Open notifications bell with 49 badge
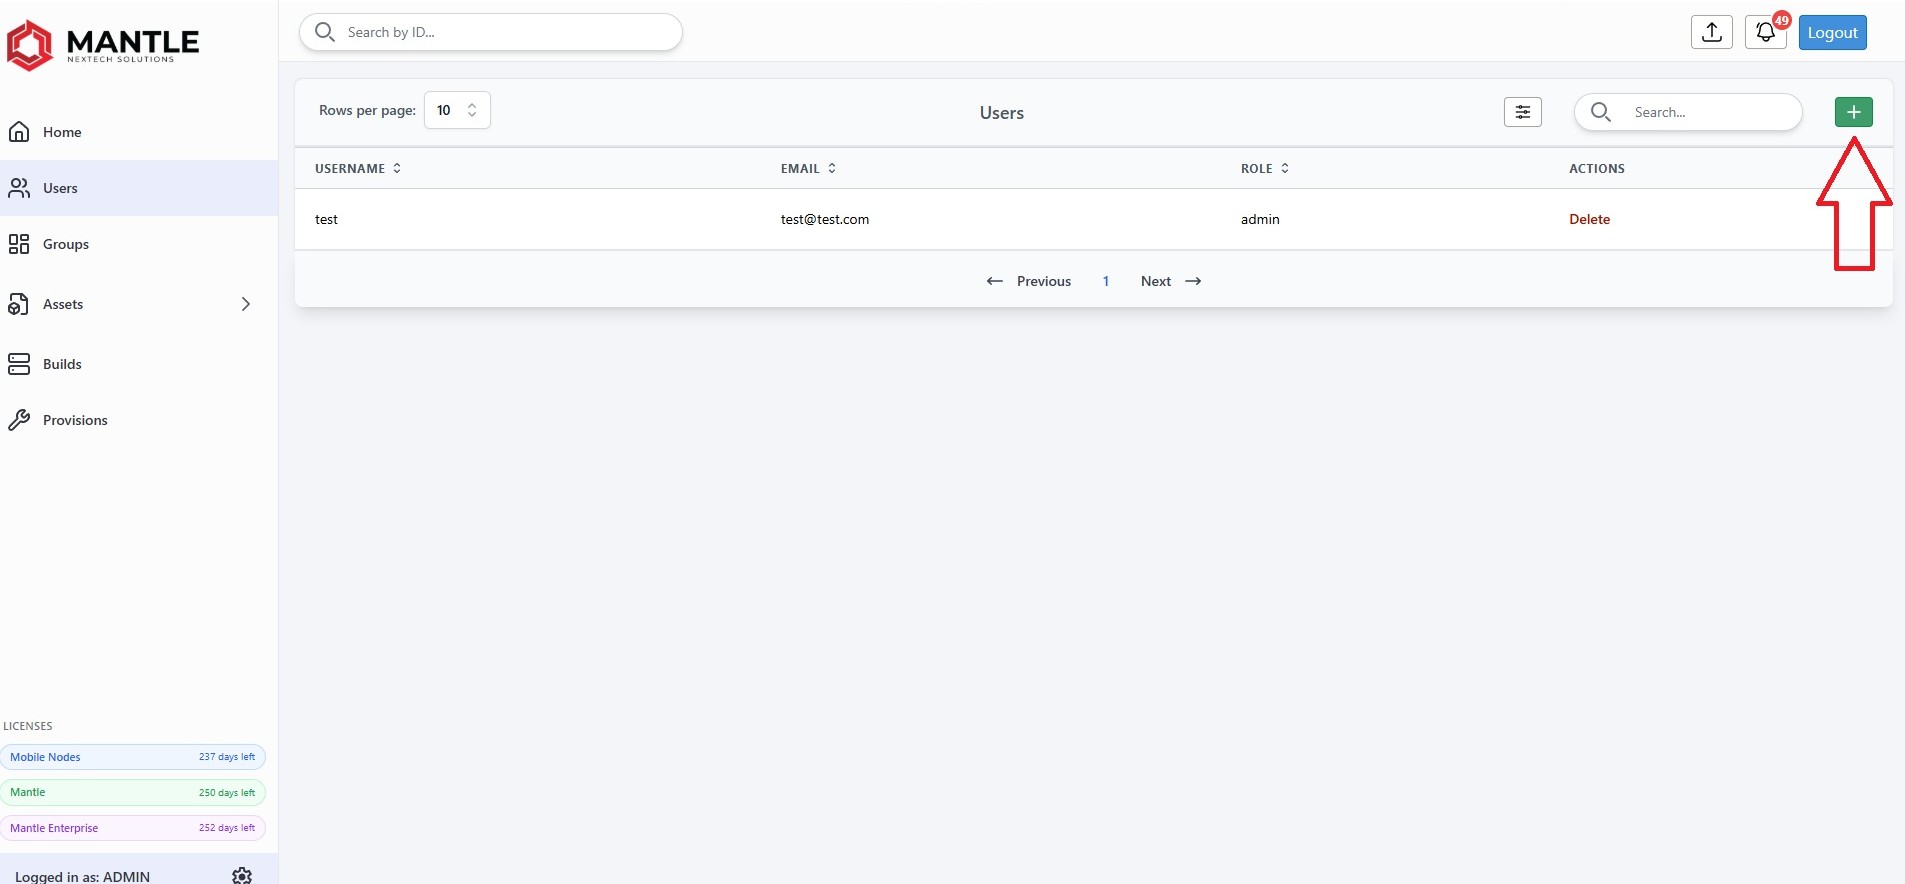Screen dimensions: 1905x884 coord(1766,32)
